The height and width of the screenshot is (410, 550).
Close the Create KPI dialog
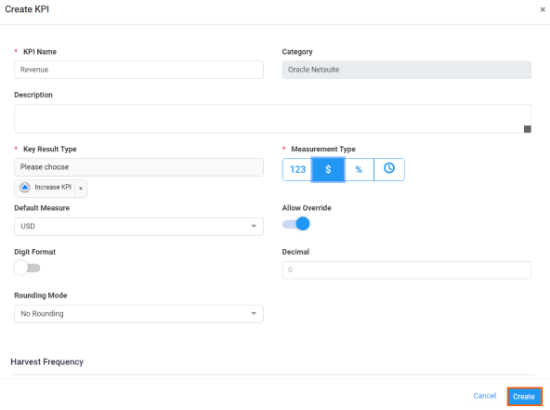542,9
